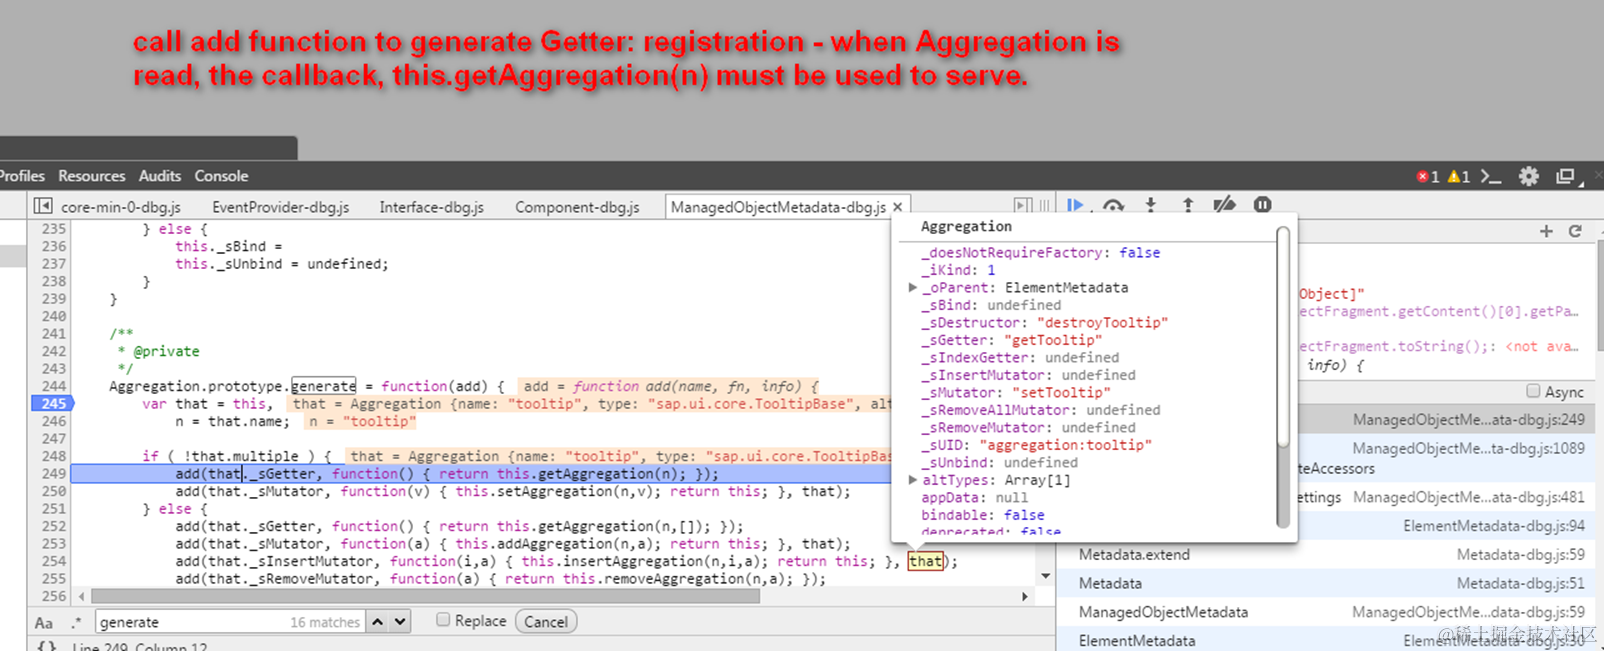Expand the _oParent ElementMetadata property
Screen dimensions: 1604x651
pos(912,287)
